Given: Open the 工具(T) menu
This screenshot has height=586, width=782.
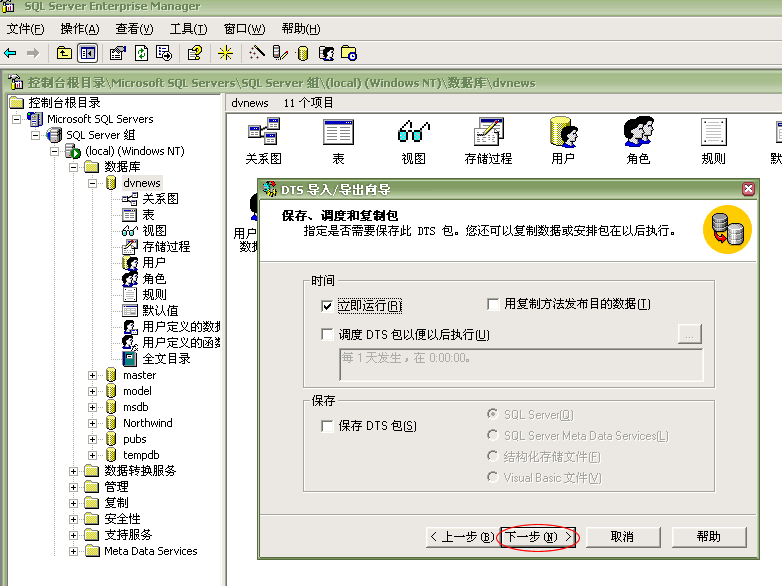Looking at the screenshot, I should 188,29.
